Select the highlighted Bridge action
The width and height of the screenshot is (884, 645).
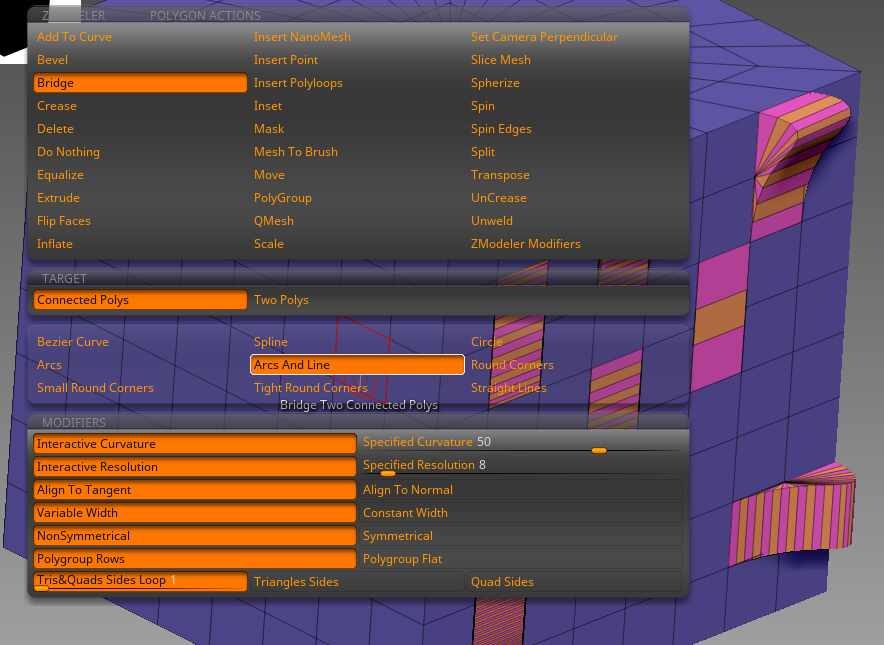(x=139, y=83)
